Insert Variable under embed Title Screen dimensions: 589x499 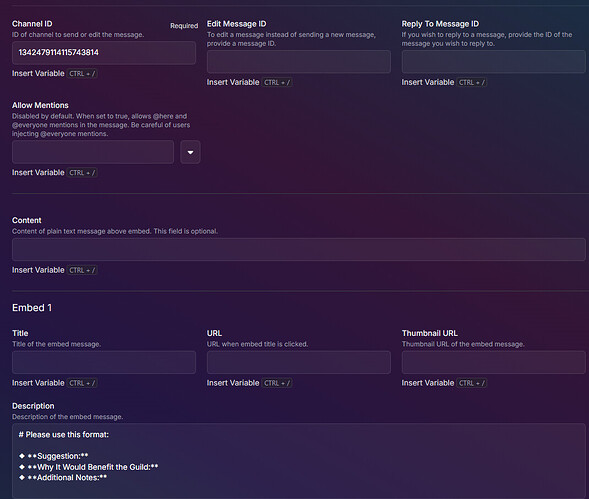[x=38, y=383]
